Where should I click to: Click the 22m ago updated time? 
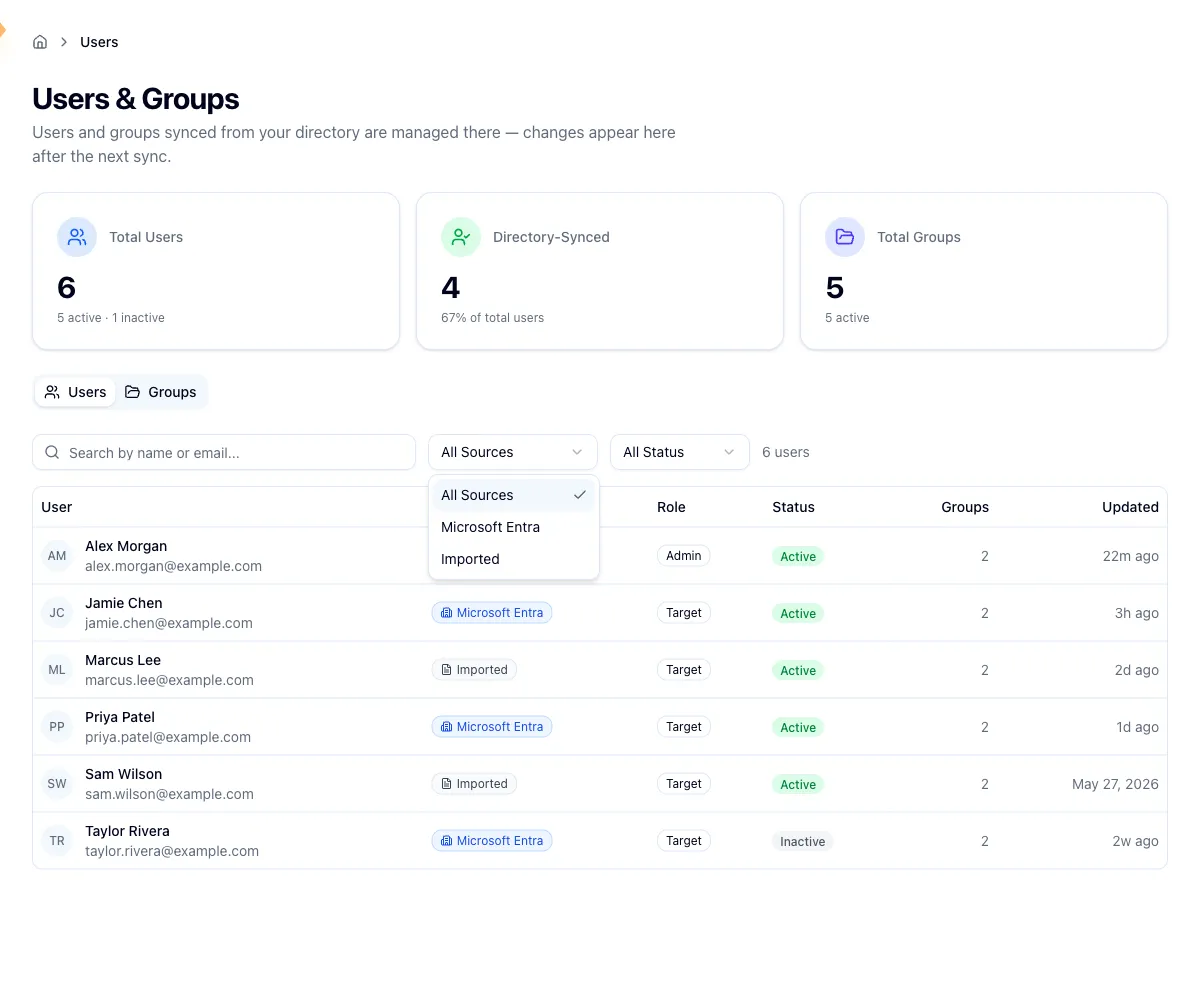pos(1131,556)
